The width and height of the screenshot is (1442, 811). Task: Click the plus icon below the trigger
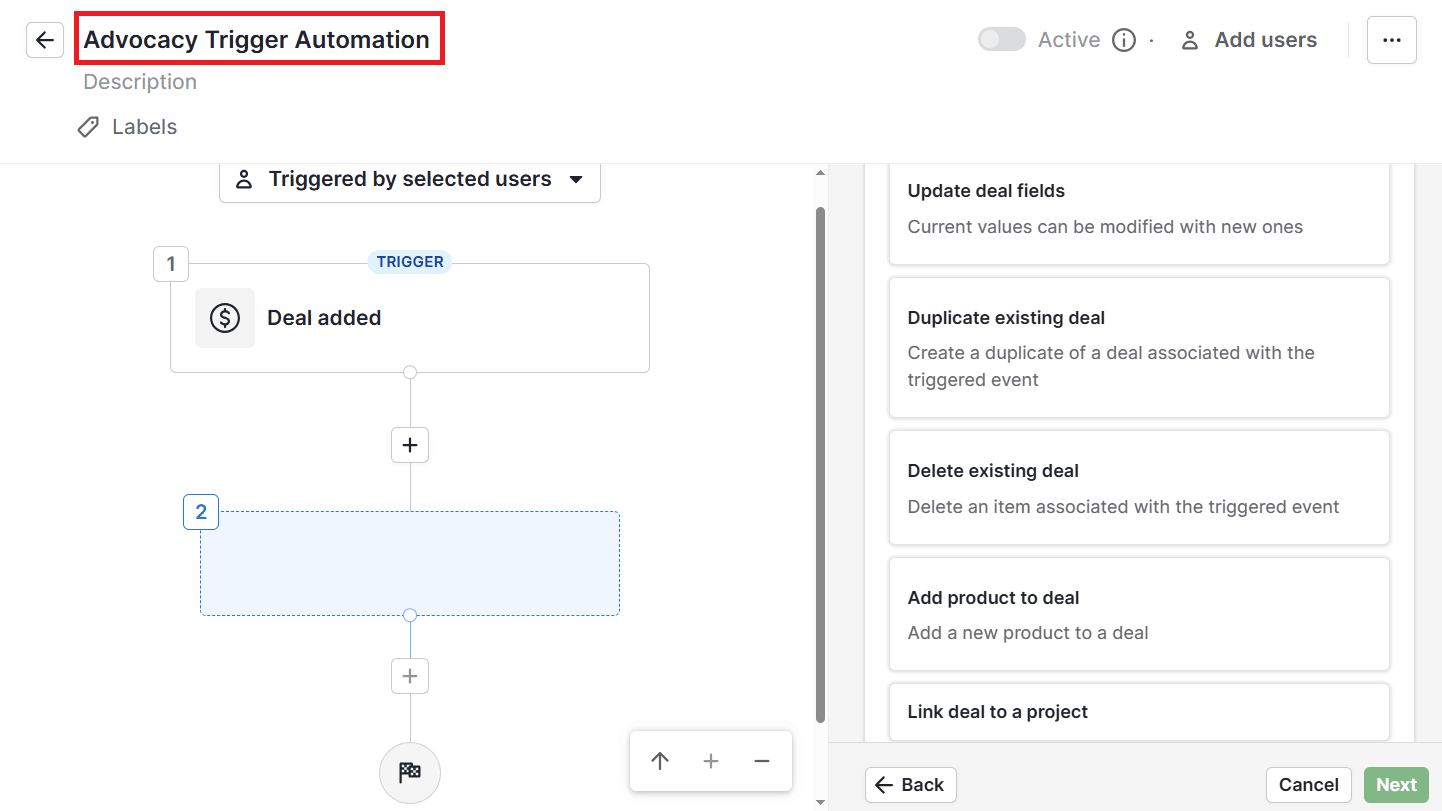pyautogui.click(x=409, y=444)
